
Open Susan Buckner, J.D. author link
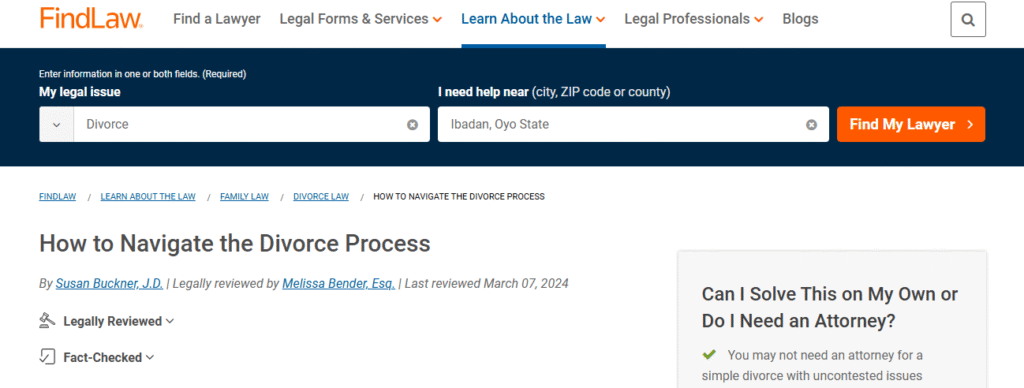(109, 283)
